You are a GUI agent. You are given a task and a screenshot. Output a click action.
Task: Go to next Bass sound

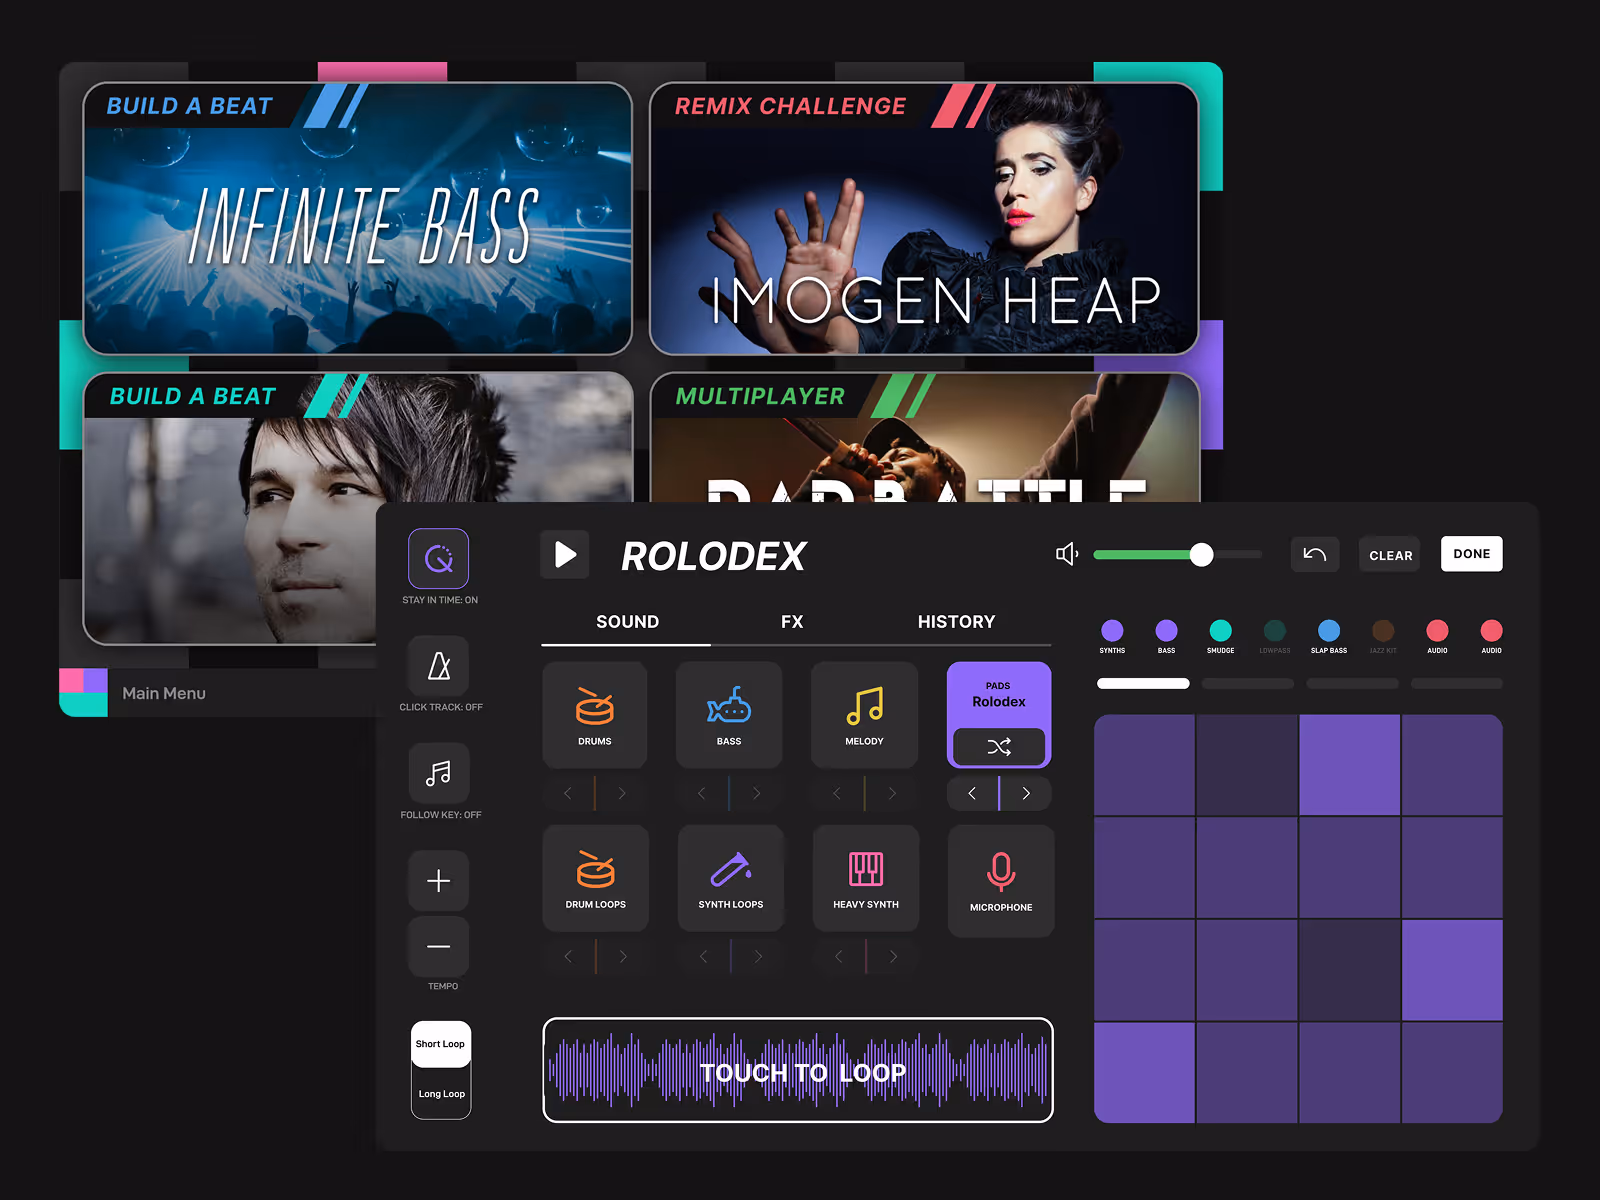pyautogui.click(x=757, y=793)
